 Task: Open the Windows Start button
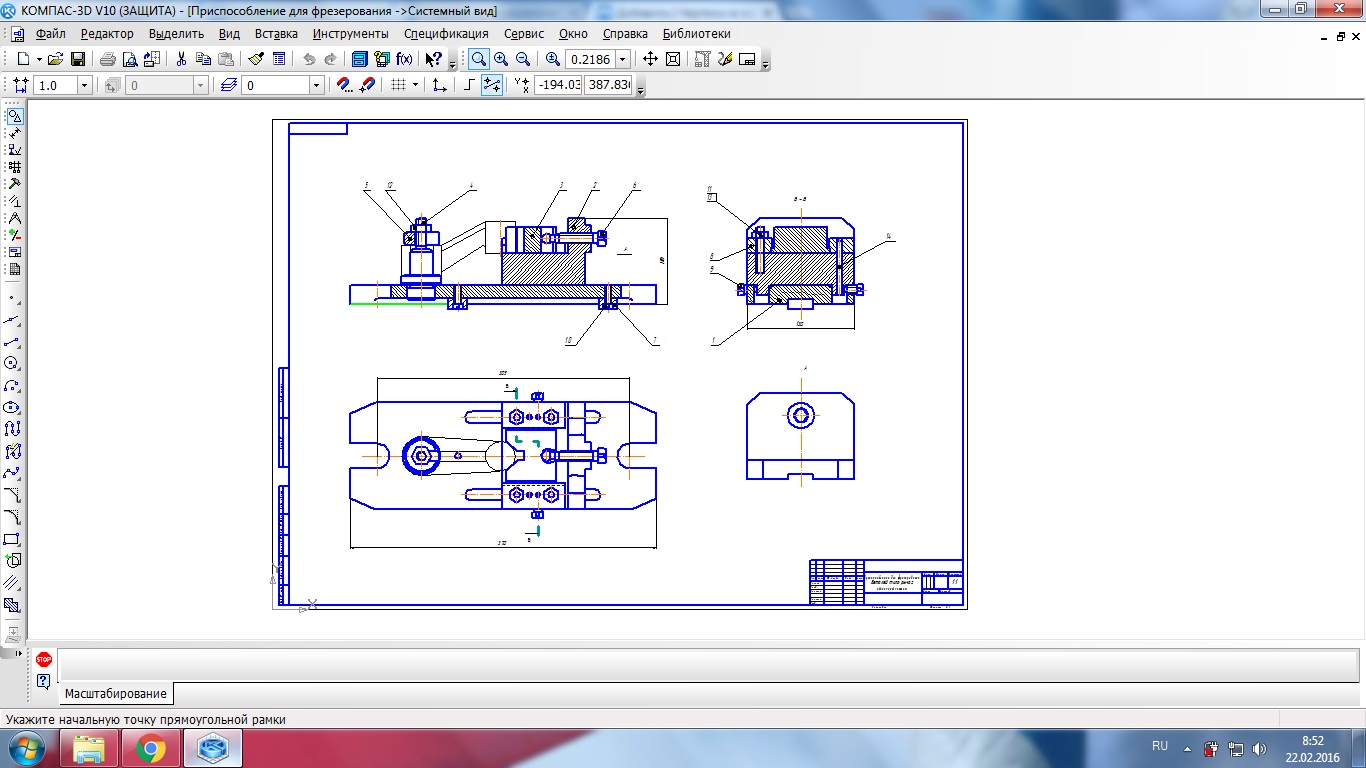point(25,747)
